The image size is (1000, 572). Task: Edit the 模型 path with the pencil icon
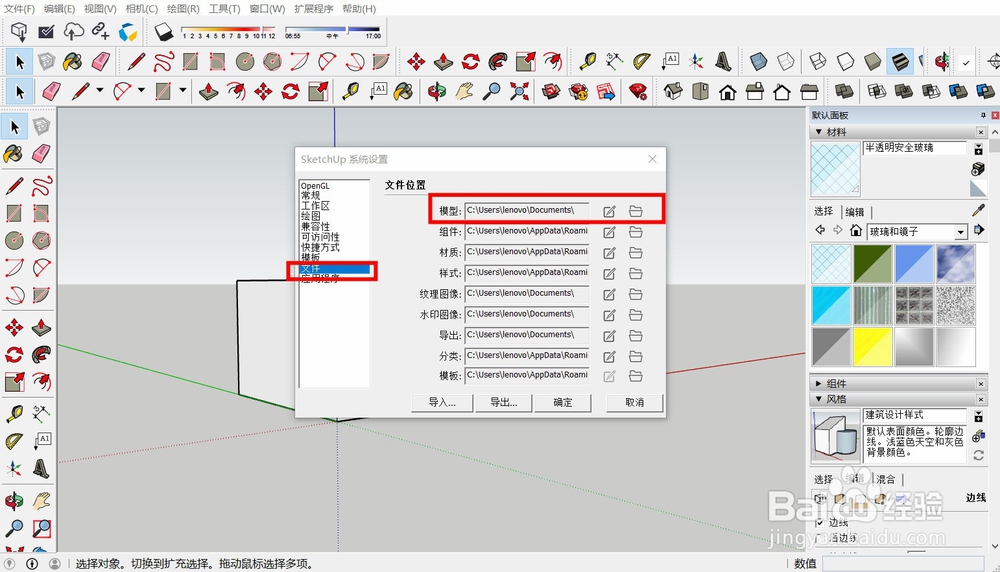(610, 211)
